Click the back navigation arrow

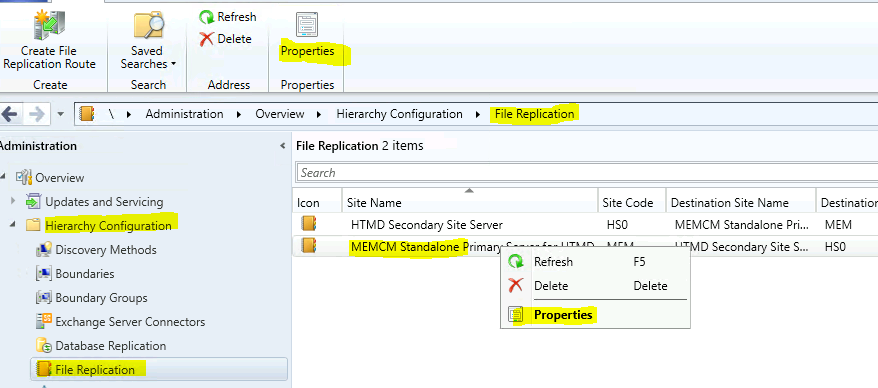click(9, 115)
